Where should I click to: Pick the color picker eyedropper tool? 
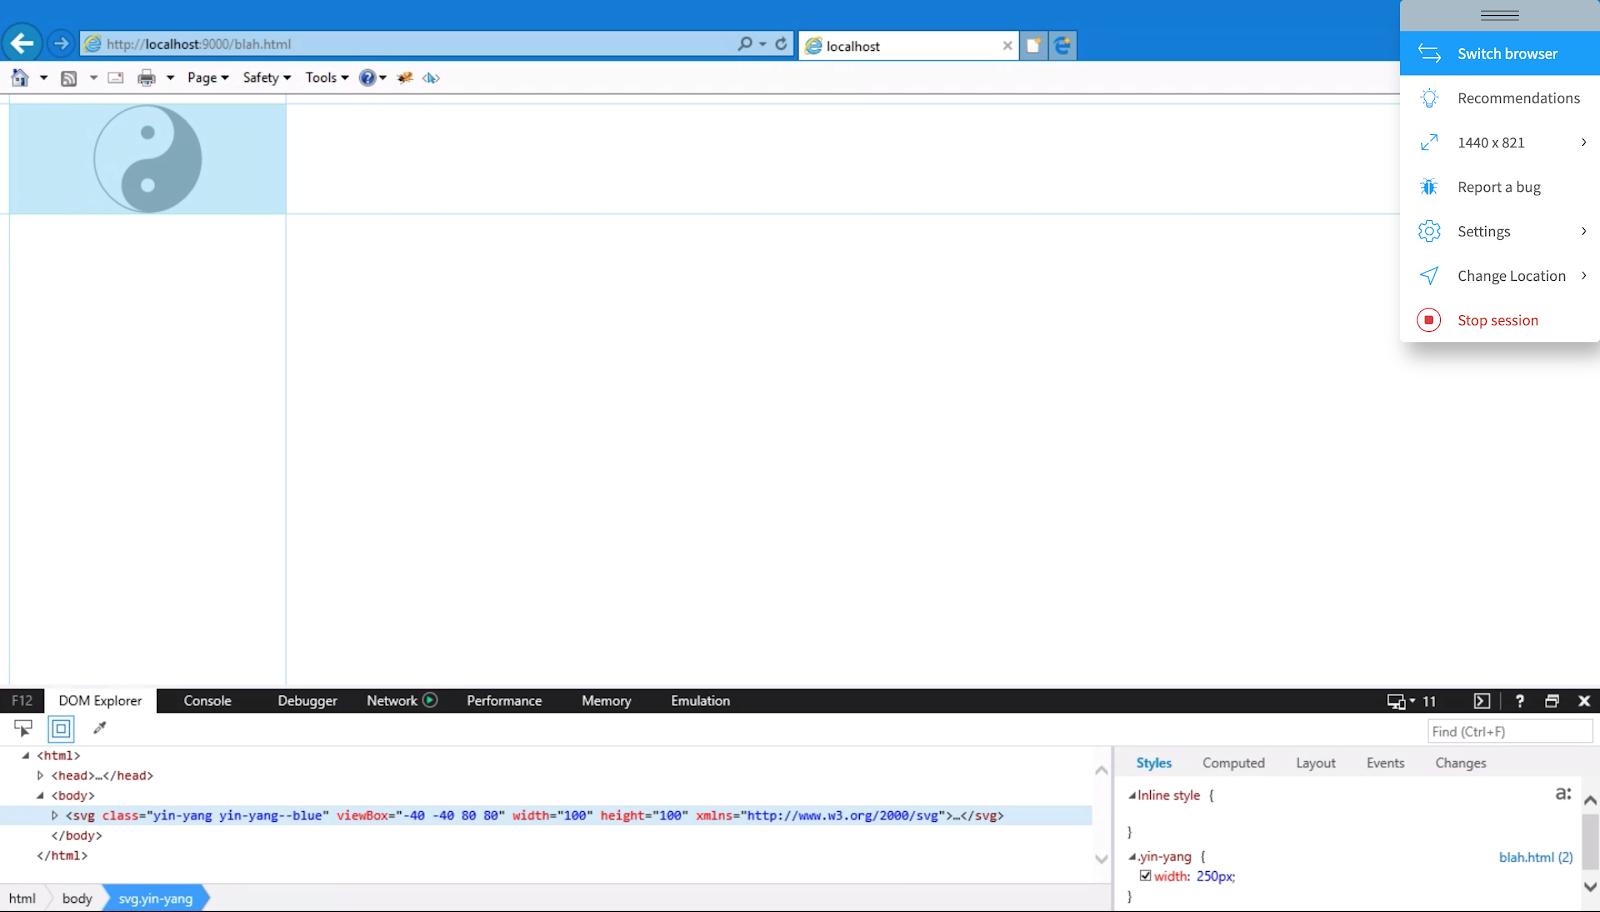(x=99, y=728)
